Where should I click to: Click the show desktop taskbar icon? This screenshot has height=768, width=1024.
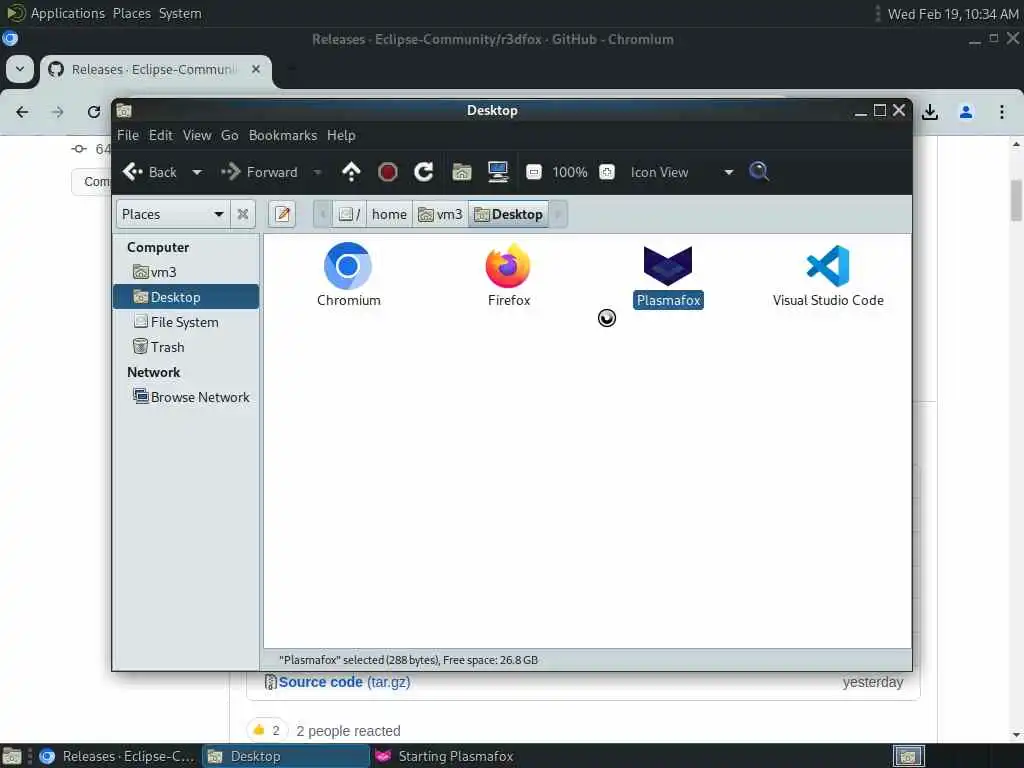[x=12, y=756]
